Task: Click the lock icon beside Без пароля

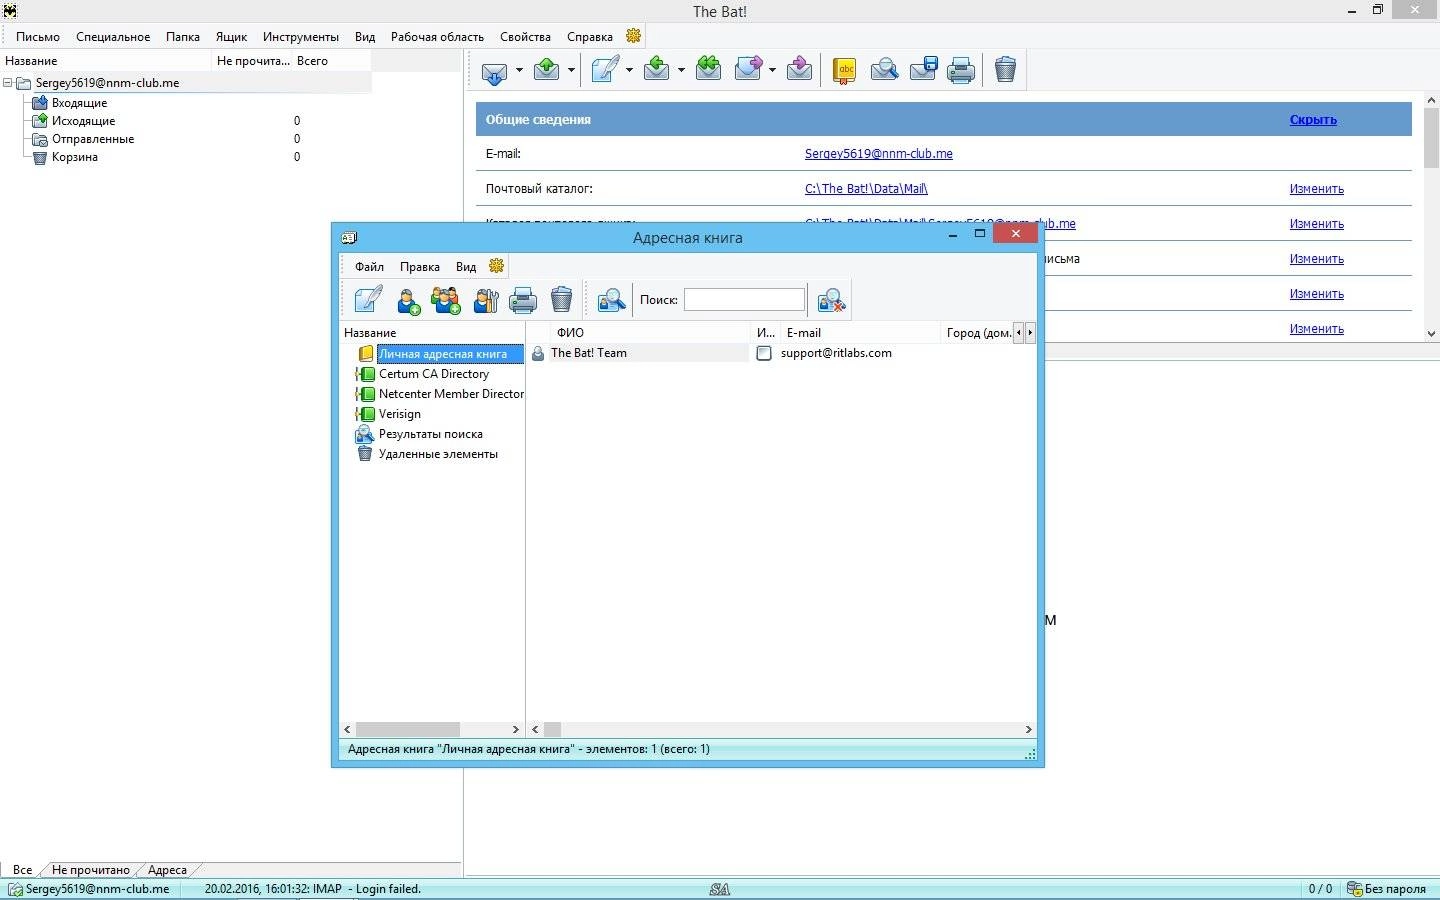Action: pos(1354,889)
